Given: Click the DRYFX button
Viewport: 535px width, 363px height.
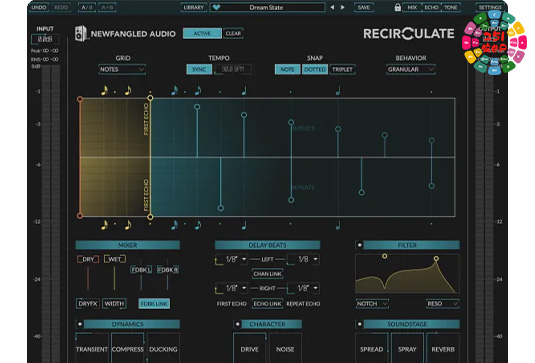Looking at the screenshot, I should 88,304.
